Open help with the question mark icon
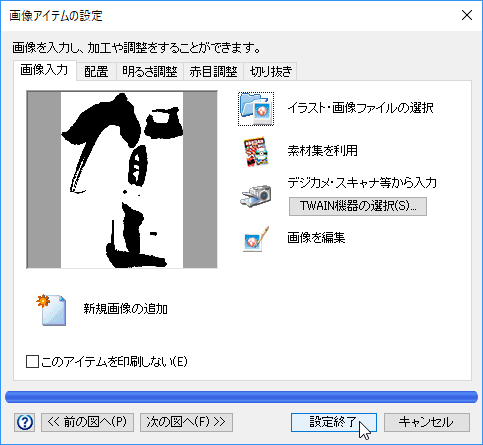The height and width of the screenshot is (445, 483). click(25, 423)
